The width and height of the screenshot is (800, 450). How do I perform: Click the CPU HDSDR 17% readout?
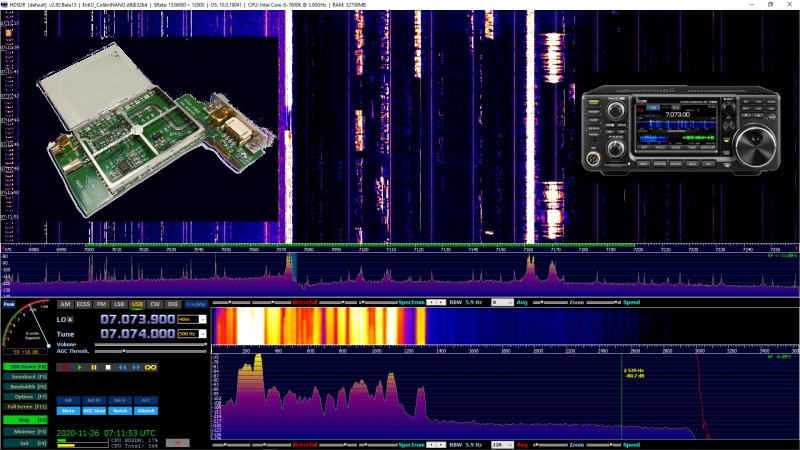pyautogui.click(x=134, y=440)
